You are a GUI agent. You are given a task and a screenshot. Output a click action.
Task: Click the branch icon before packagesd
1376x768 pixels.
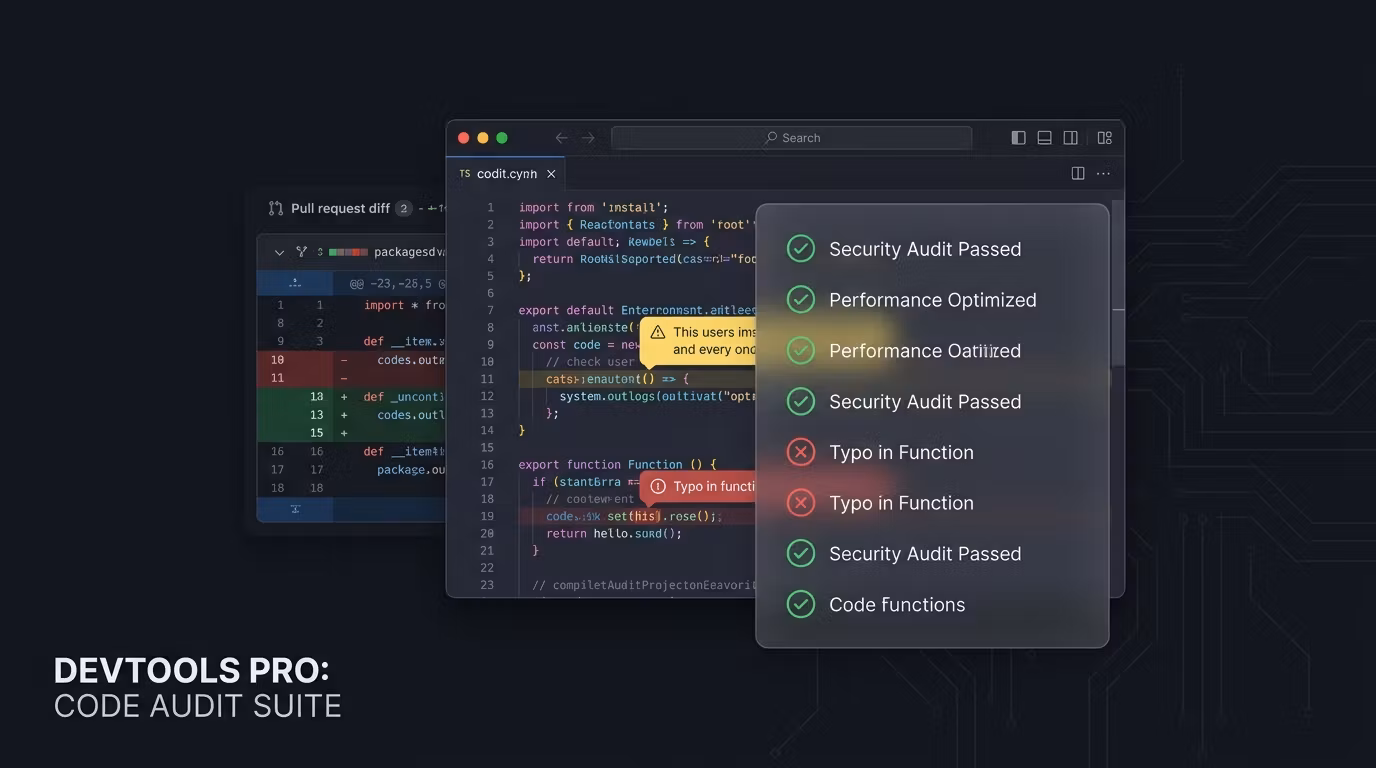[301, 252]
